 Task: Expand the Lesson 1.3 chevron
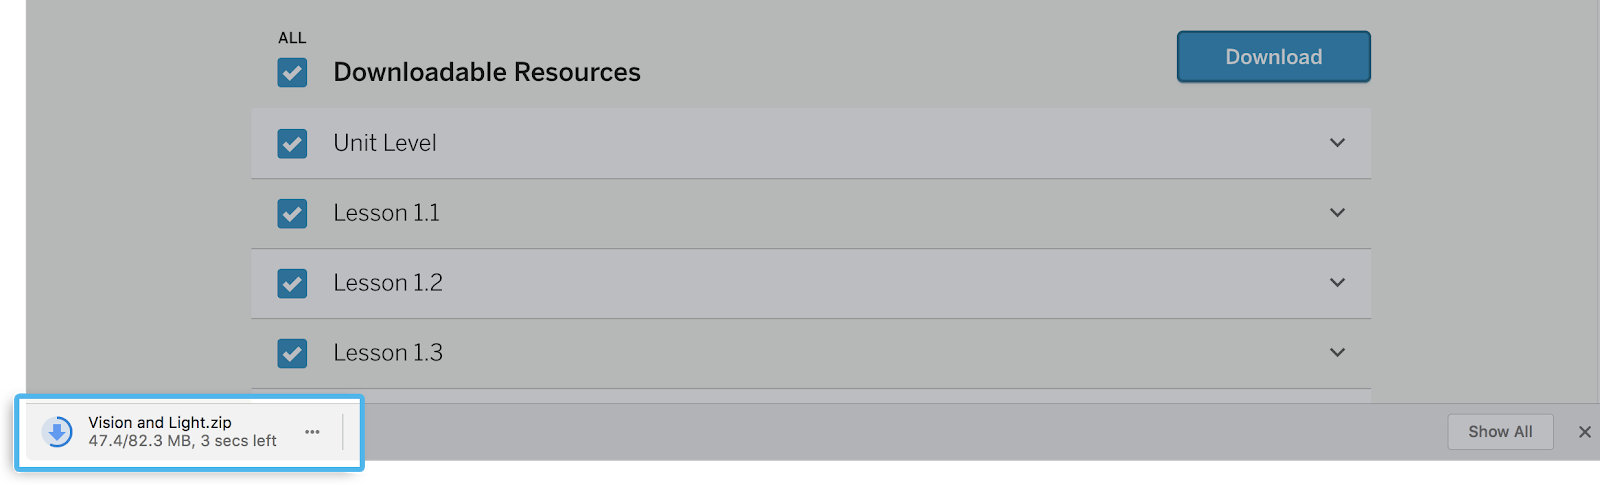(x=1337, y=353)
